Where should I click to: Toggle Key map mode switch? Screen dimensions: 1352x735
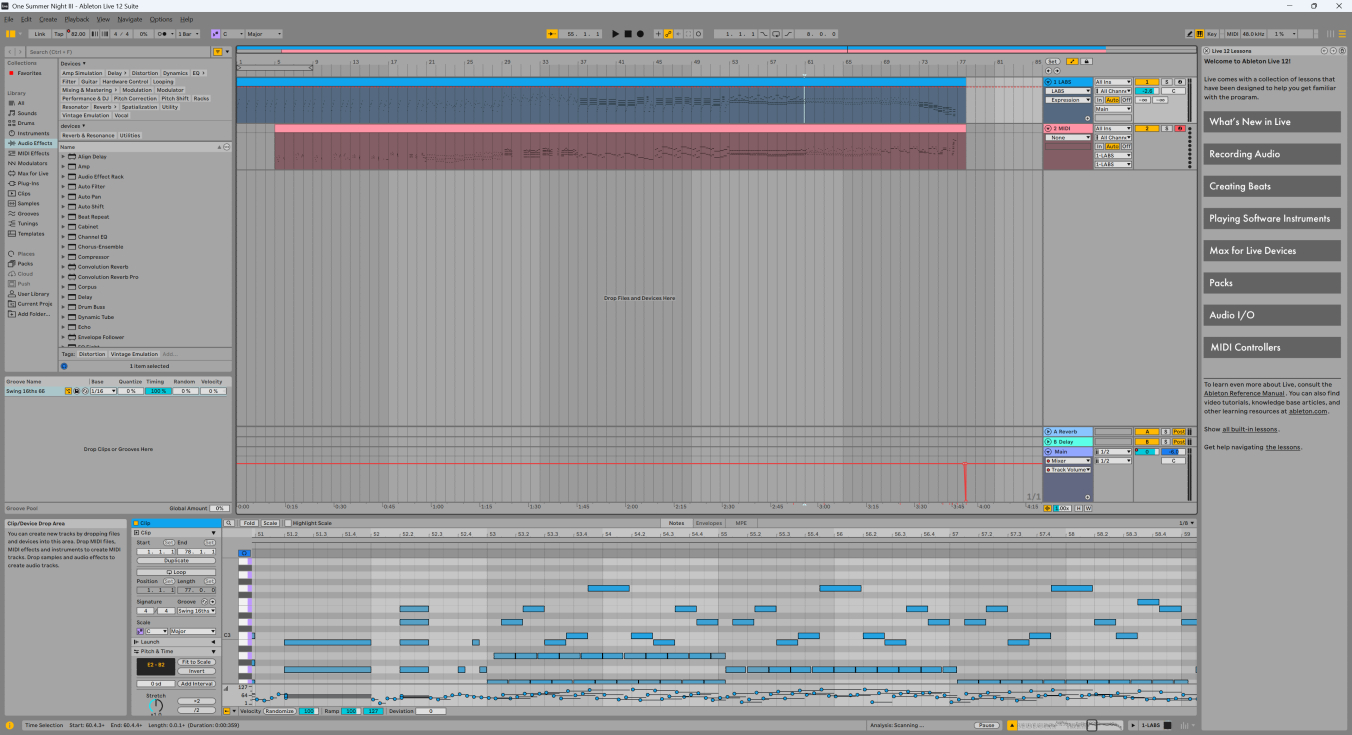pos(1211,34)
